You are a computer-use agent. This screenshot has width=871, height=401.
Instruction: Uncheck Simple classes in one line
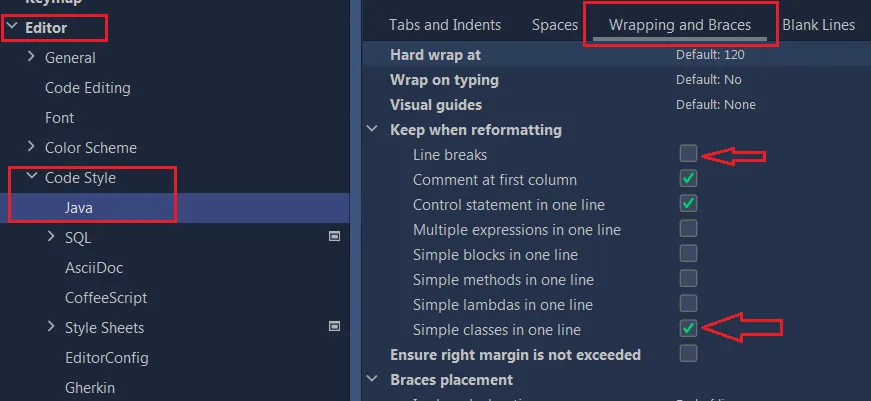688,329
